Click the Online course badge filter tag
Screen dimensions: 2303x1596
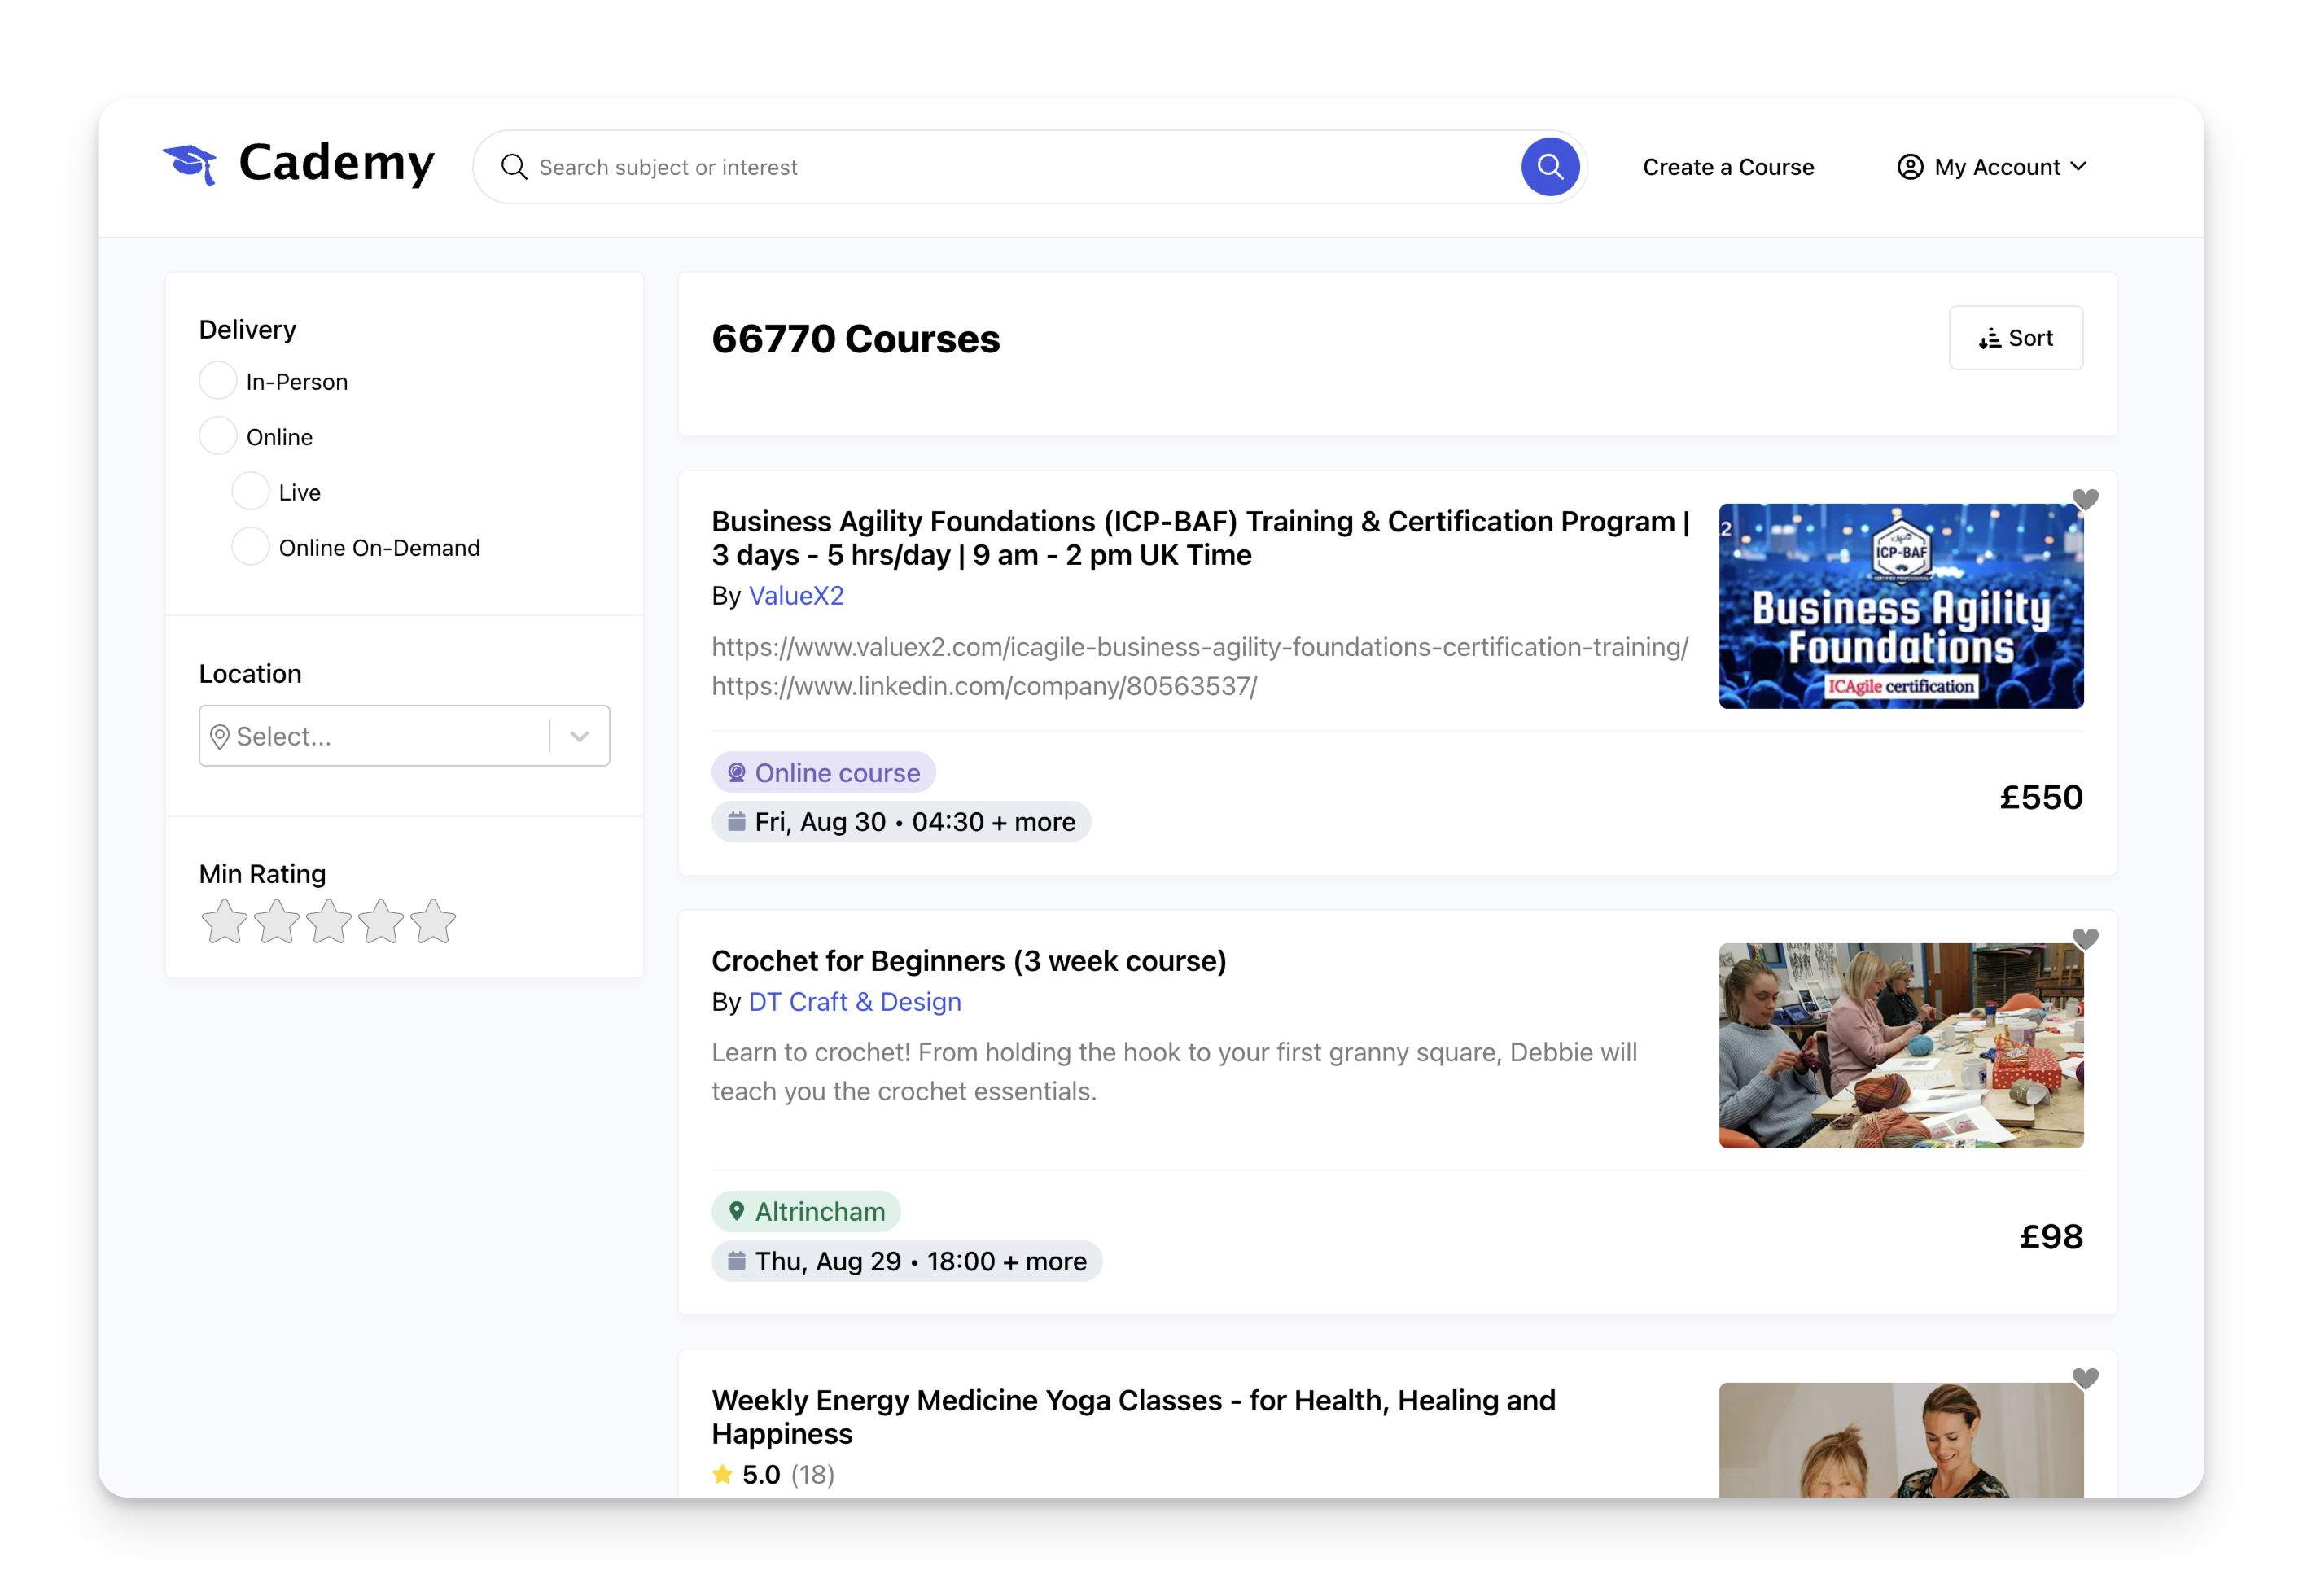point(822,772)
